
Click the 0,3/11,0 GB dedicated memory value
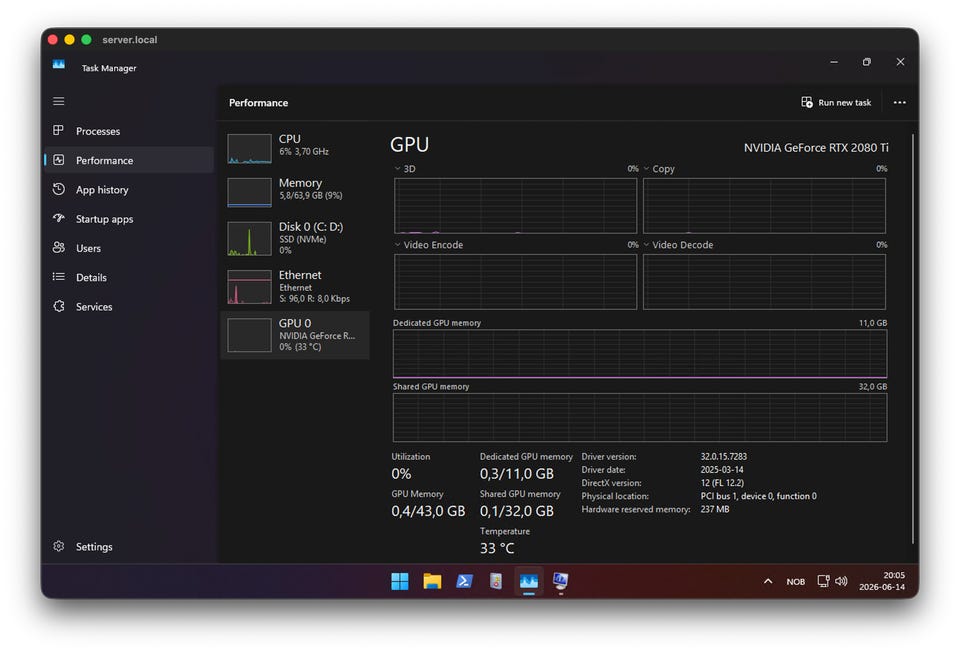tap(517, 474)
